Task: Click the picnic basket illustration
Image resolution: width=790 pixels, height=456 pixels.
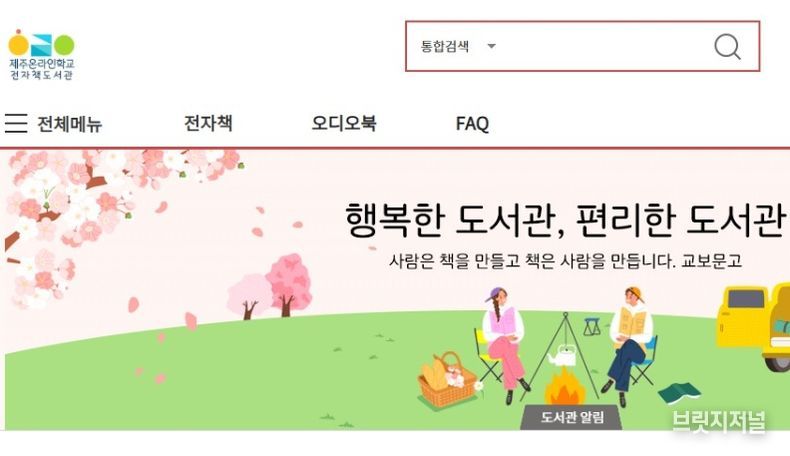Action: tap(447, 380)
